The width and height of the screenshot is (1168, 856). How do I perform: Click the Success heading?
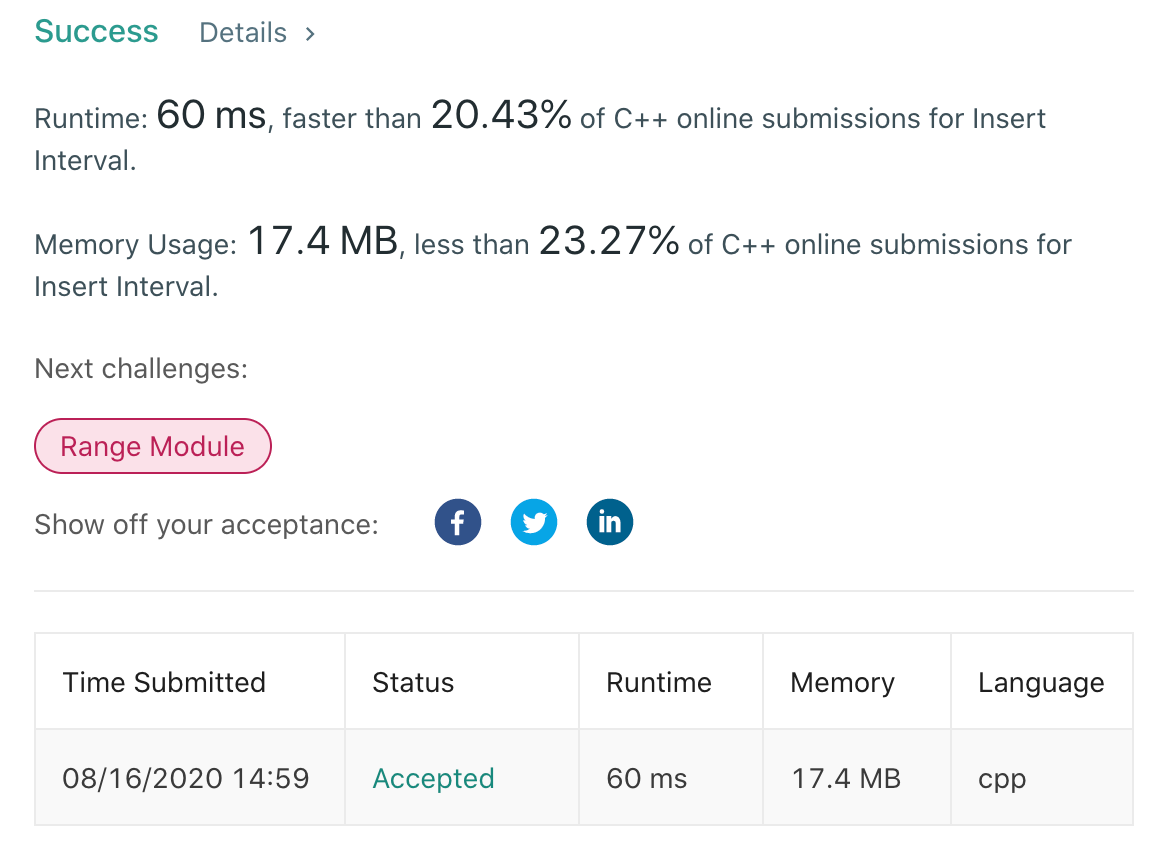click(96, 31)
